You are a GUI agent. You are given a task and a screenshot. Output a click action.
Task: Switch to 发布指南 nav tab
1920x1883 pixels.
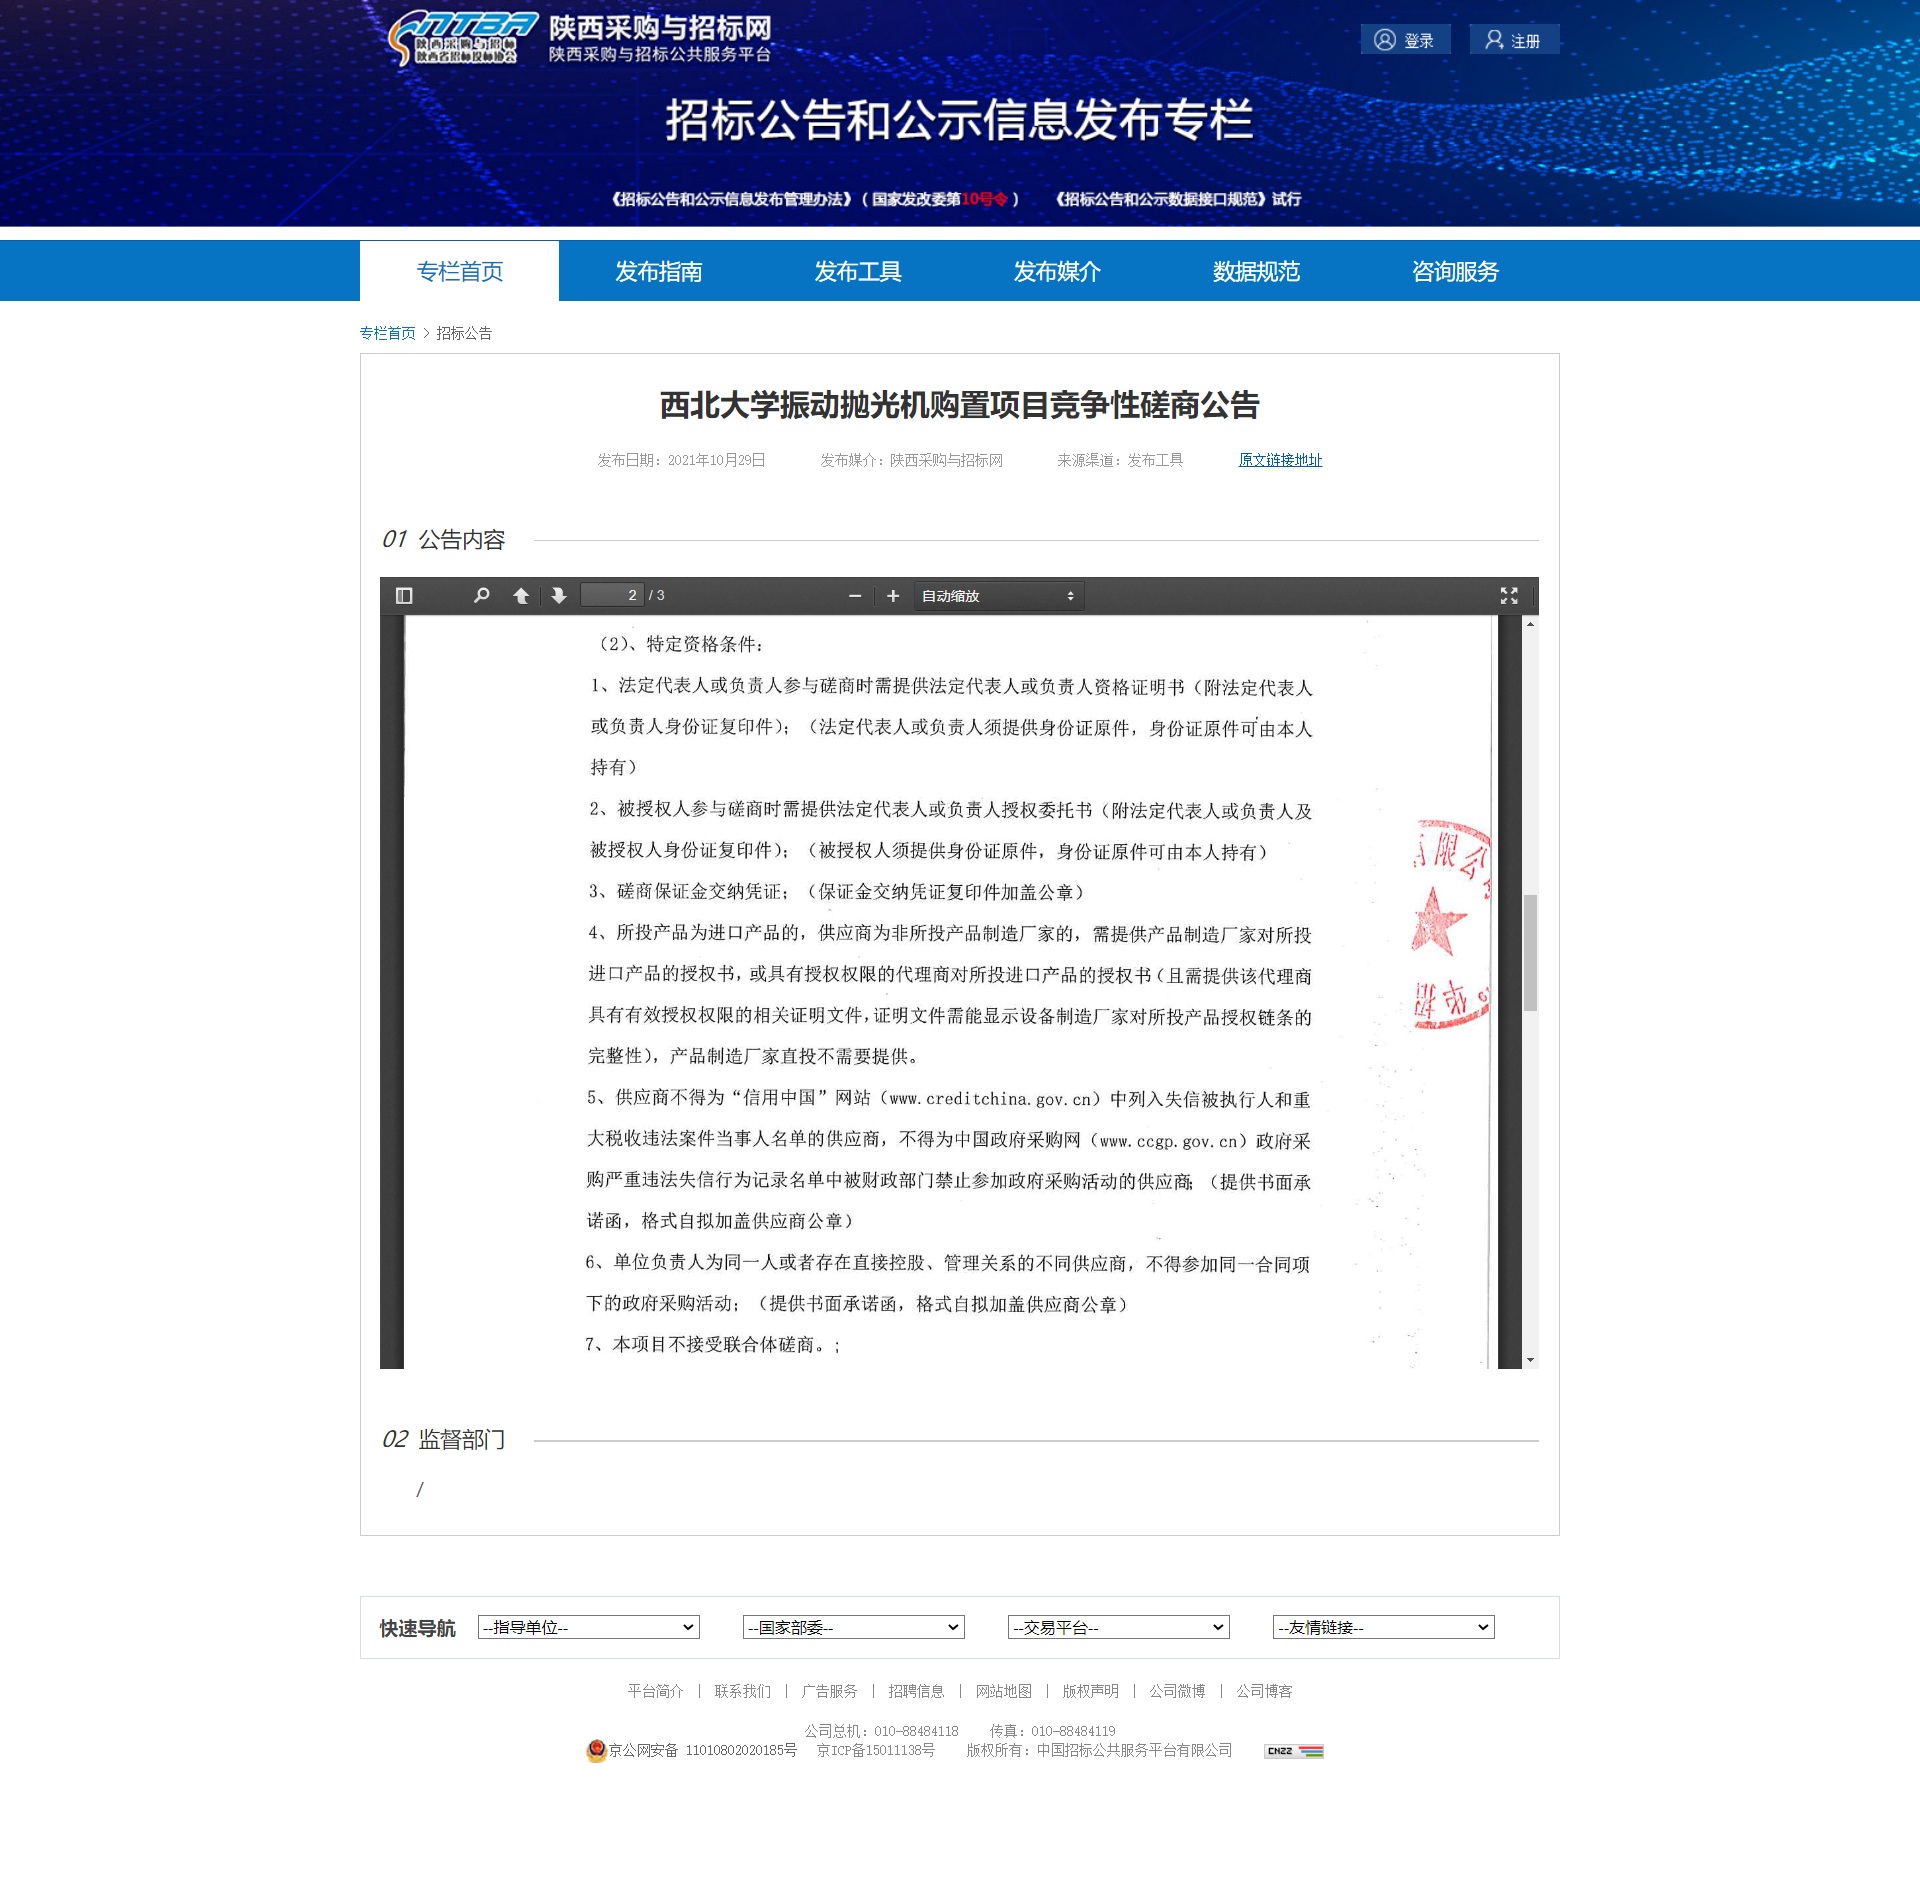658,271
